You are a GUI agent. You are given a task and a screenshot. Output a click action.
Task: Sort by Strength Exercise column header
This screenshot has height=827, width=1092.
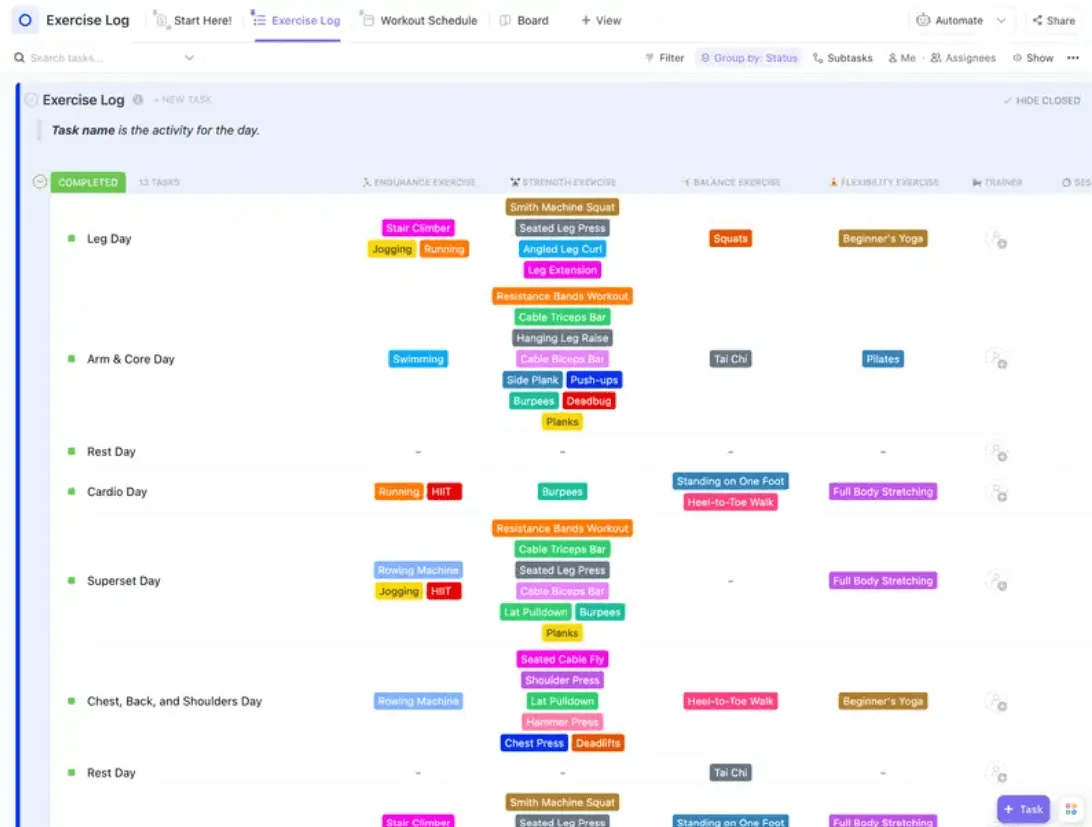point(563,183)
